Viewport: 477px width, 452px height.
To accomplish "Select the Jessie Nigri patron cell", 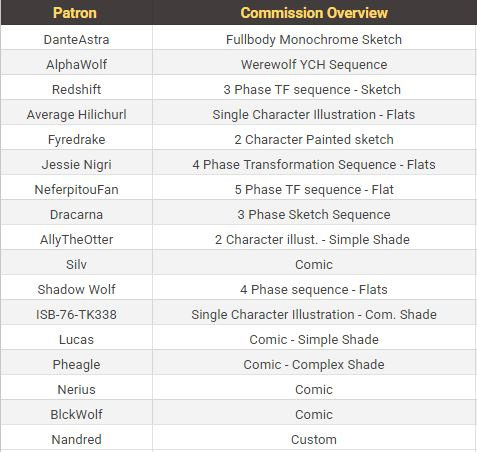I will pos(76,163).
